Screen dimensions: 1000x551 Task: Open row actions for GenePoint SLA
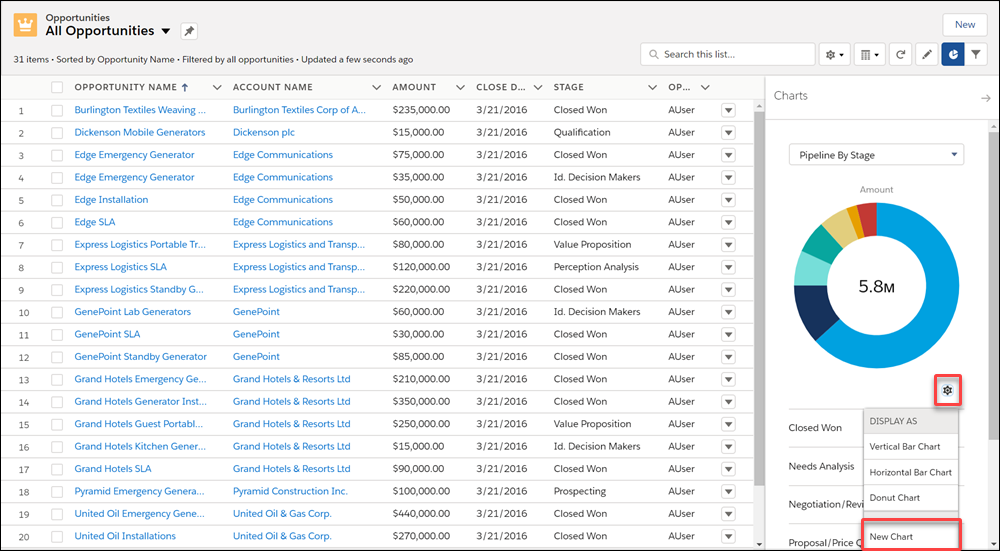pyautogui.click(x=728, y=335)
